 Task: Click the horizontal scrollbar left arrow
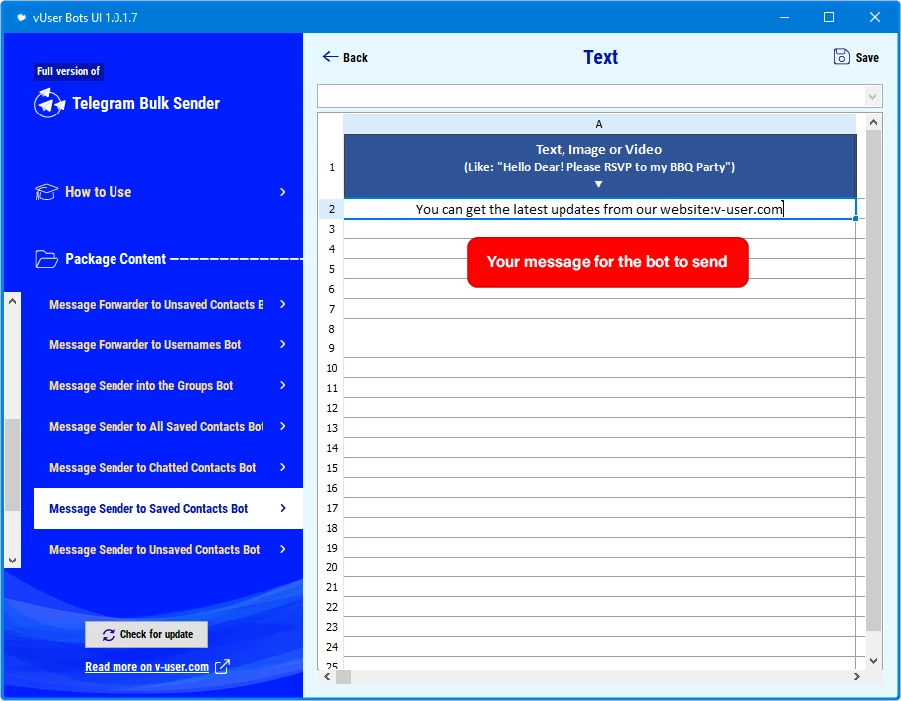[327, 676]
